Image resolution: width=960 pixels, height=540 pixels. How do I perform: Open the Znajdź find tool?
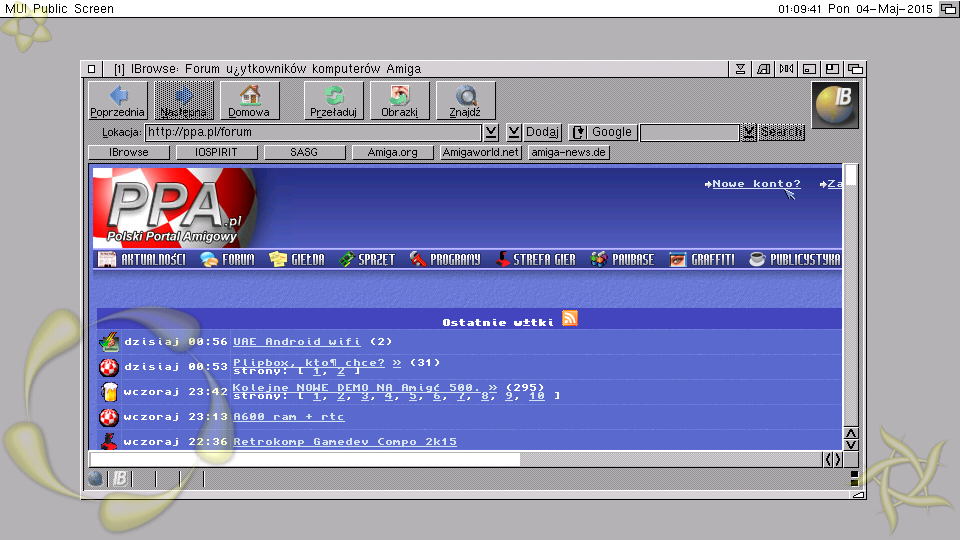point(465,100)
